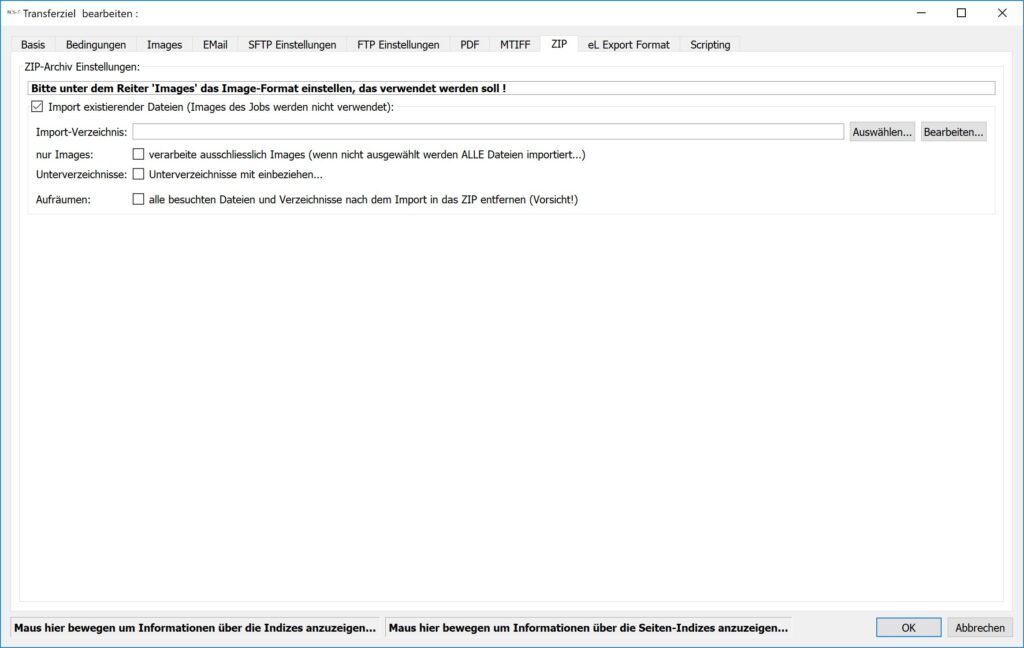Uncheck Import existierender Dateien checkbox
The width and height of the screenshot is (1024, 648).
[x=37, y=106]
